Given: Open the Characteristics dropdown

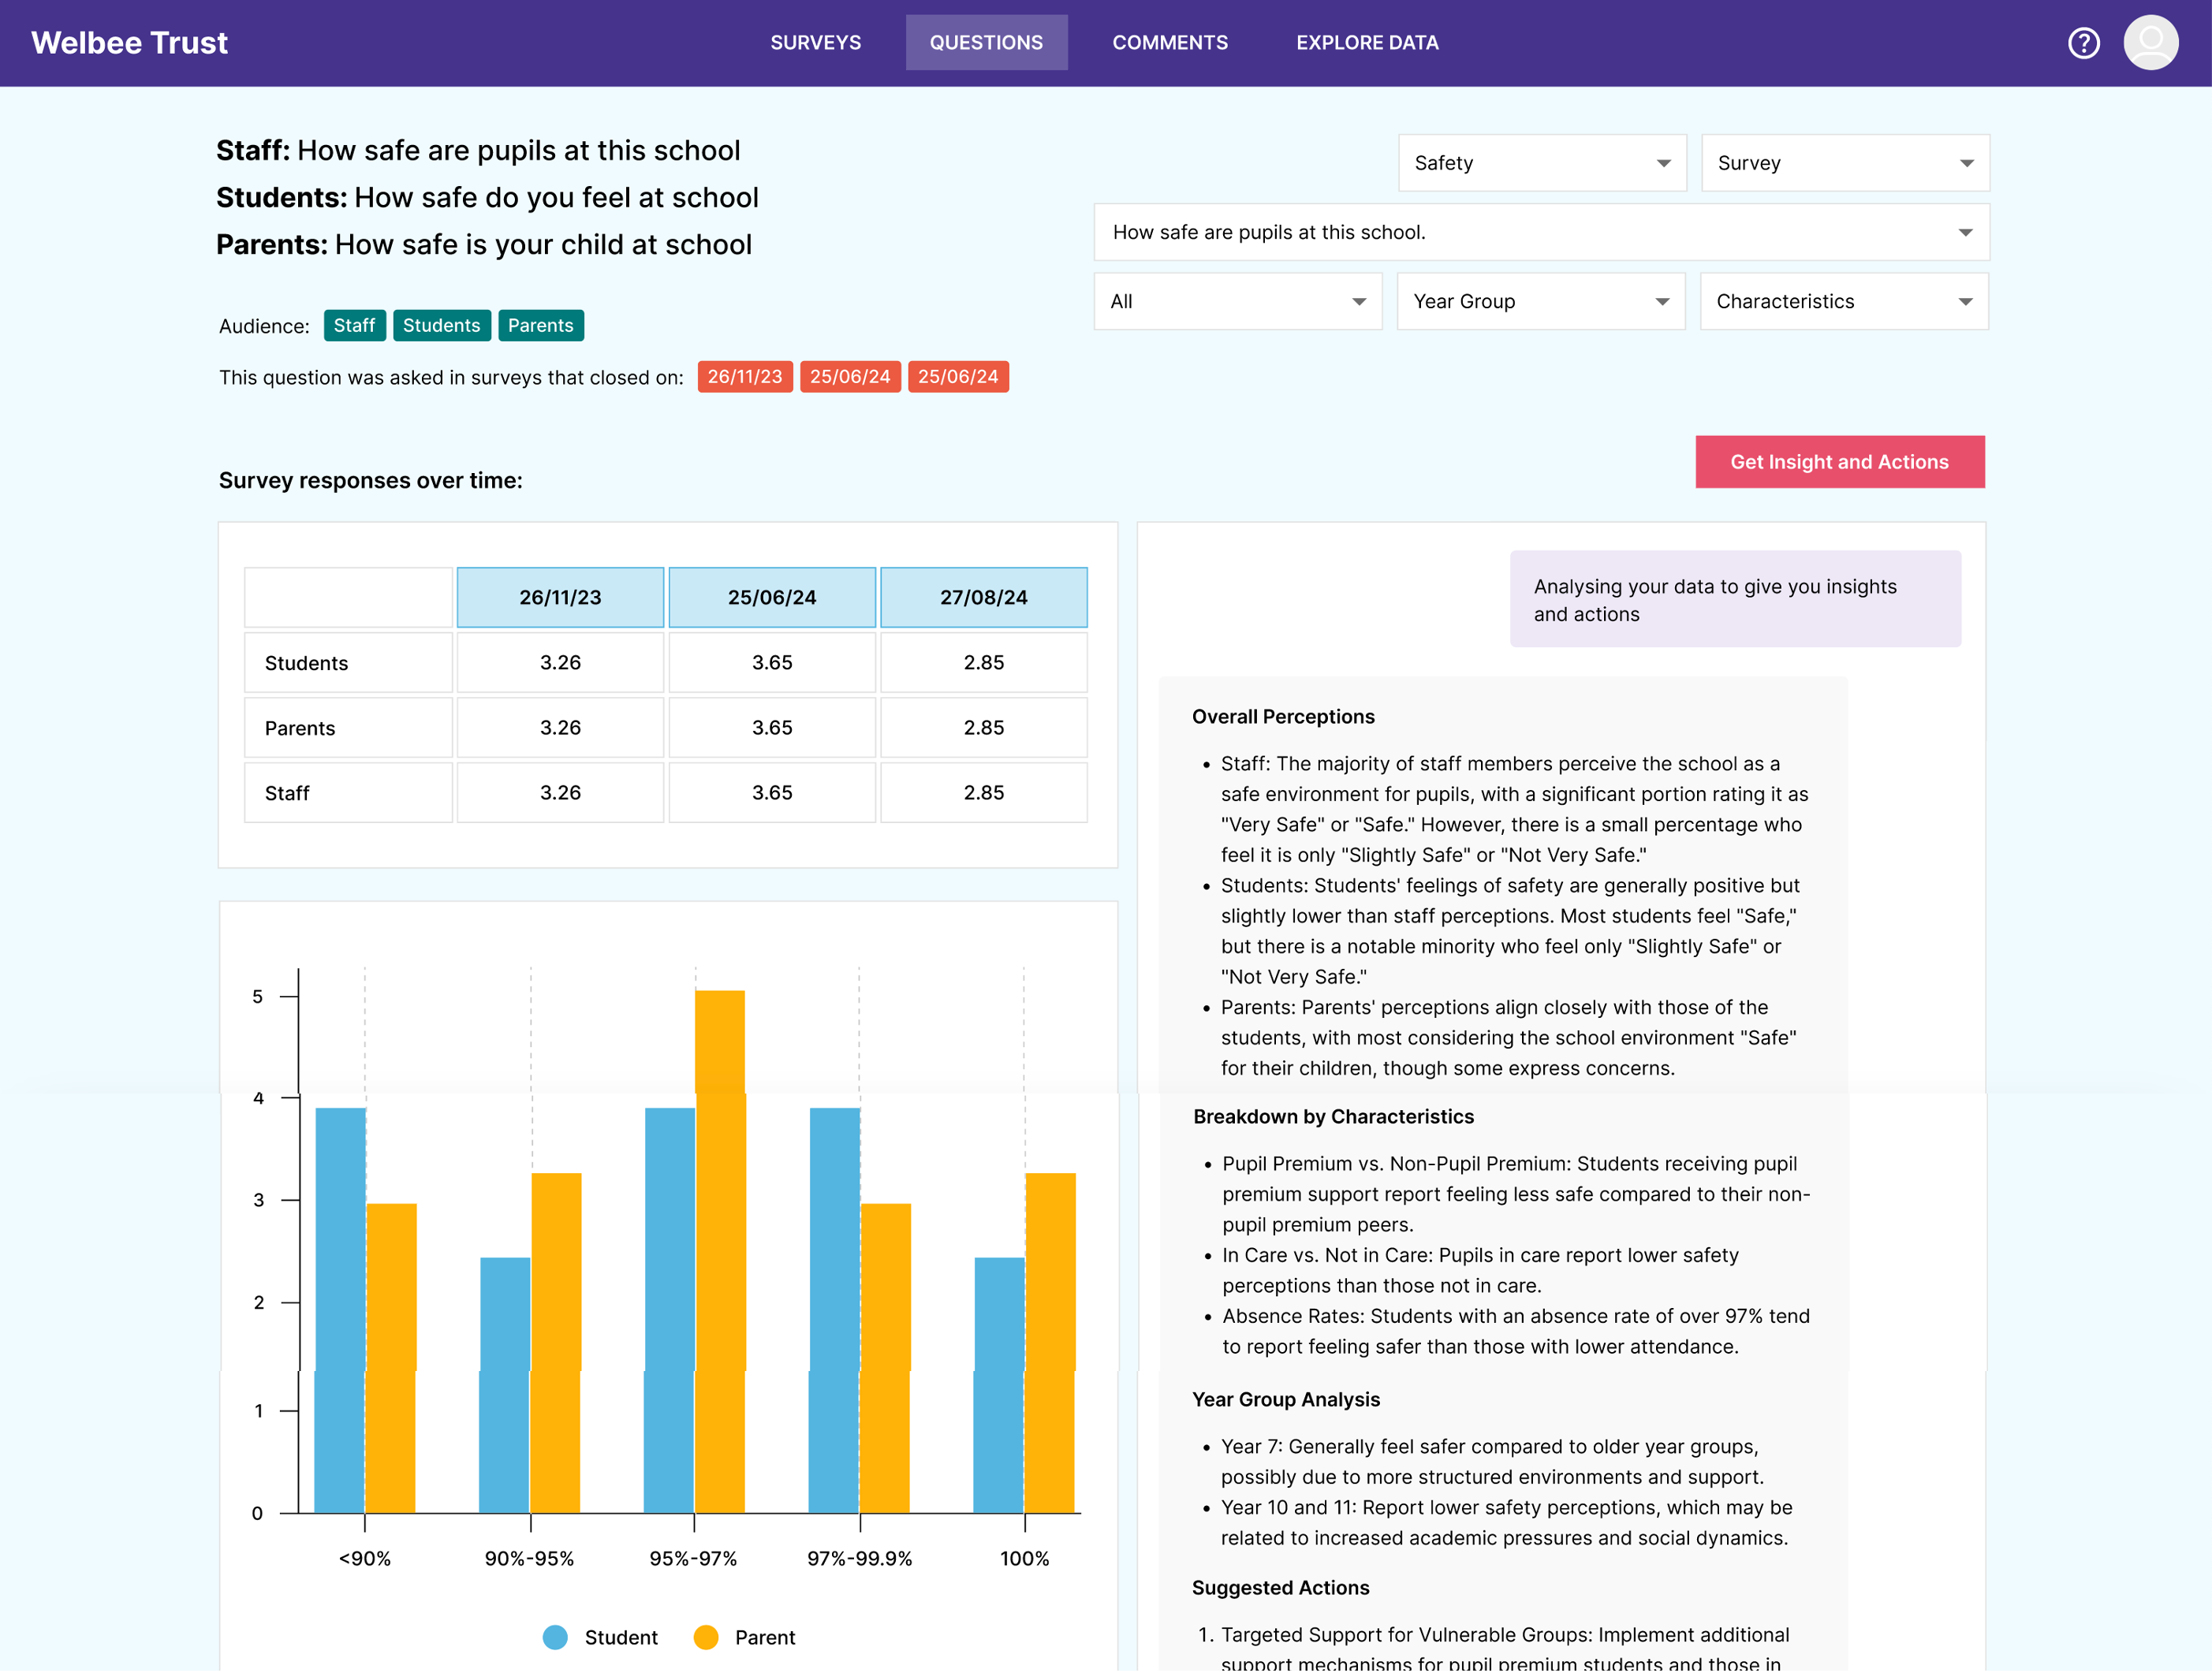Looking at the screenshot, I should (1843, 301).
